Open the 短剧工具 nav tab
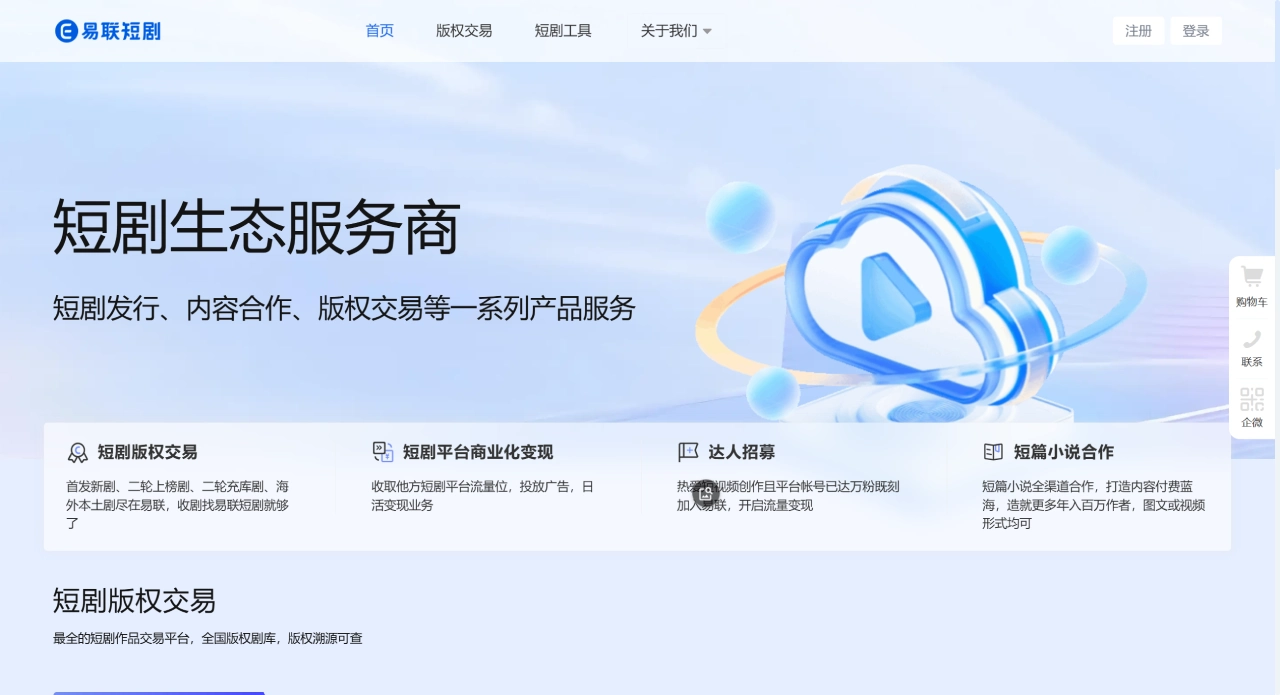The image size is (1280, 695). 563,31
